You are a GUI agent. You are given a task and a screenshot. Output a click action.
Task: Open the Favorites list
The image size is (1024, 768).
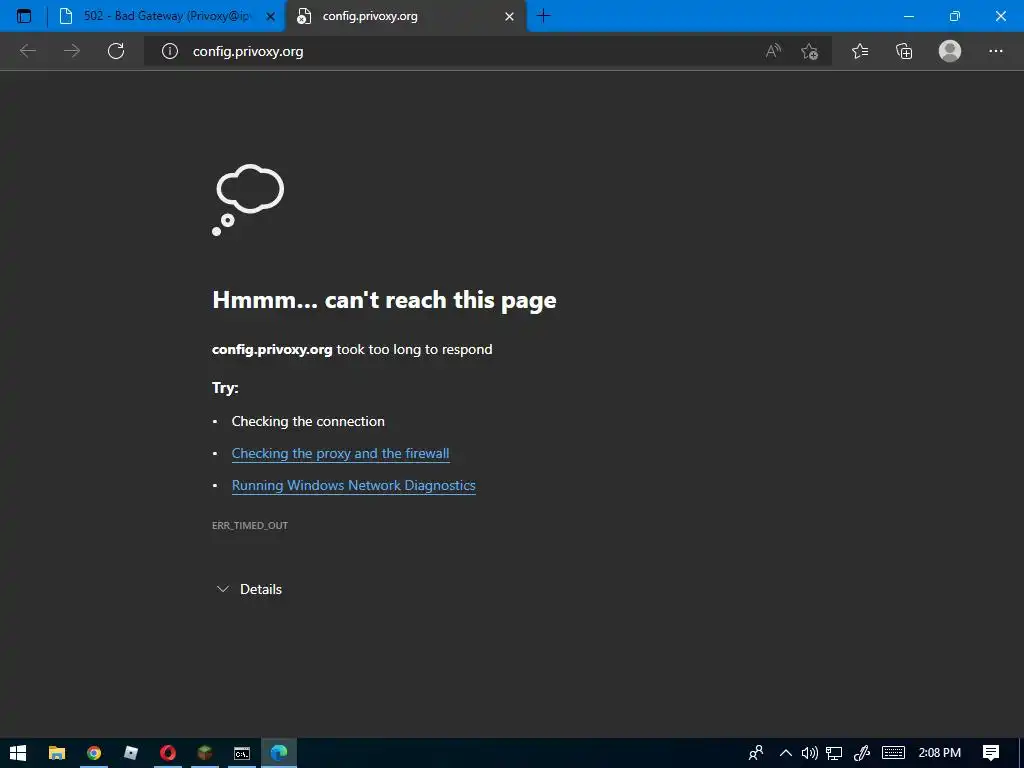(860, 51)
